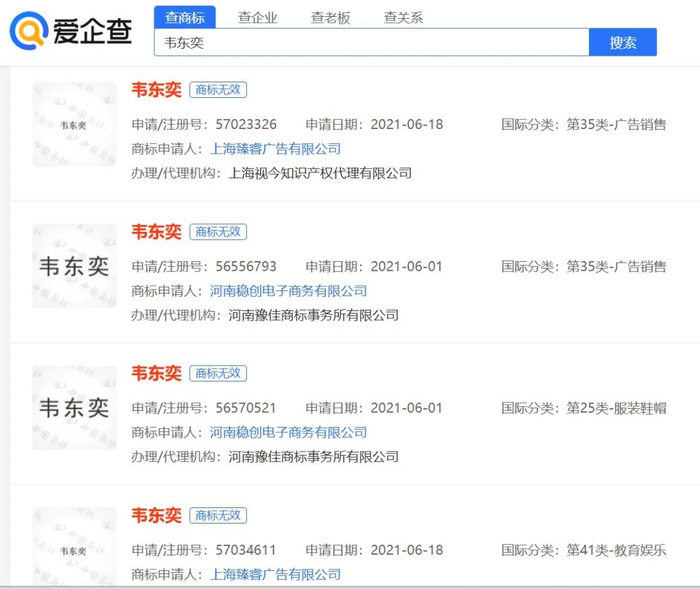Click the 爱企查 logo icon
The width and height of the screenshot is (700, 589).
coord(29,31)
